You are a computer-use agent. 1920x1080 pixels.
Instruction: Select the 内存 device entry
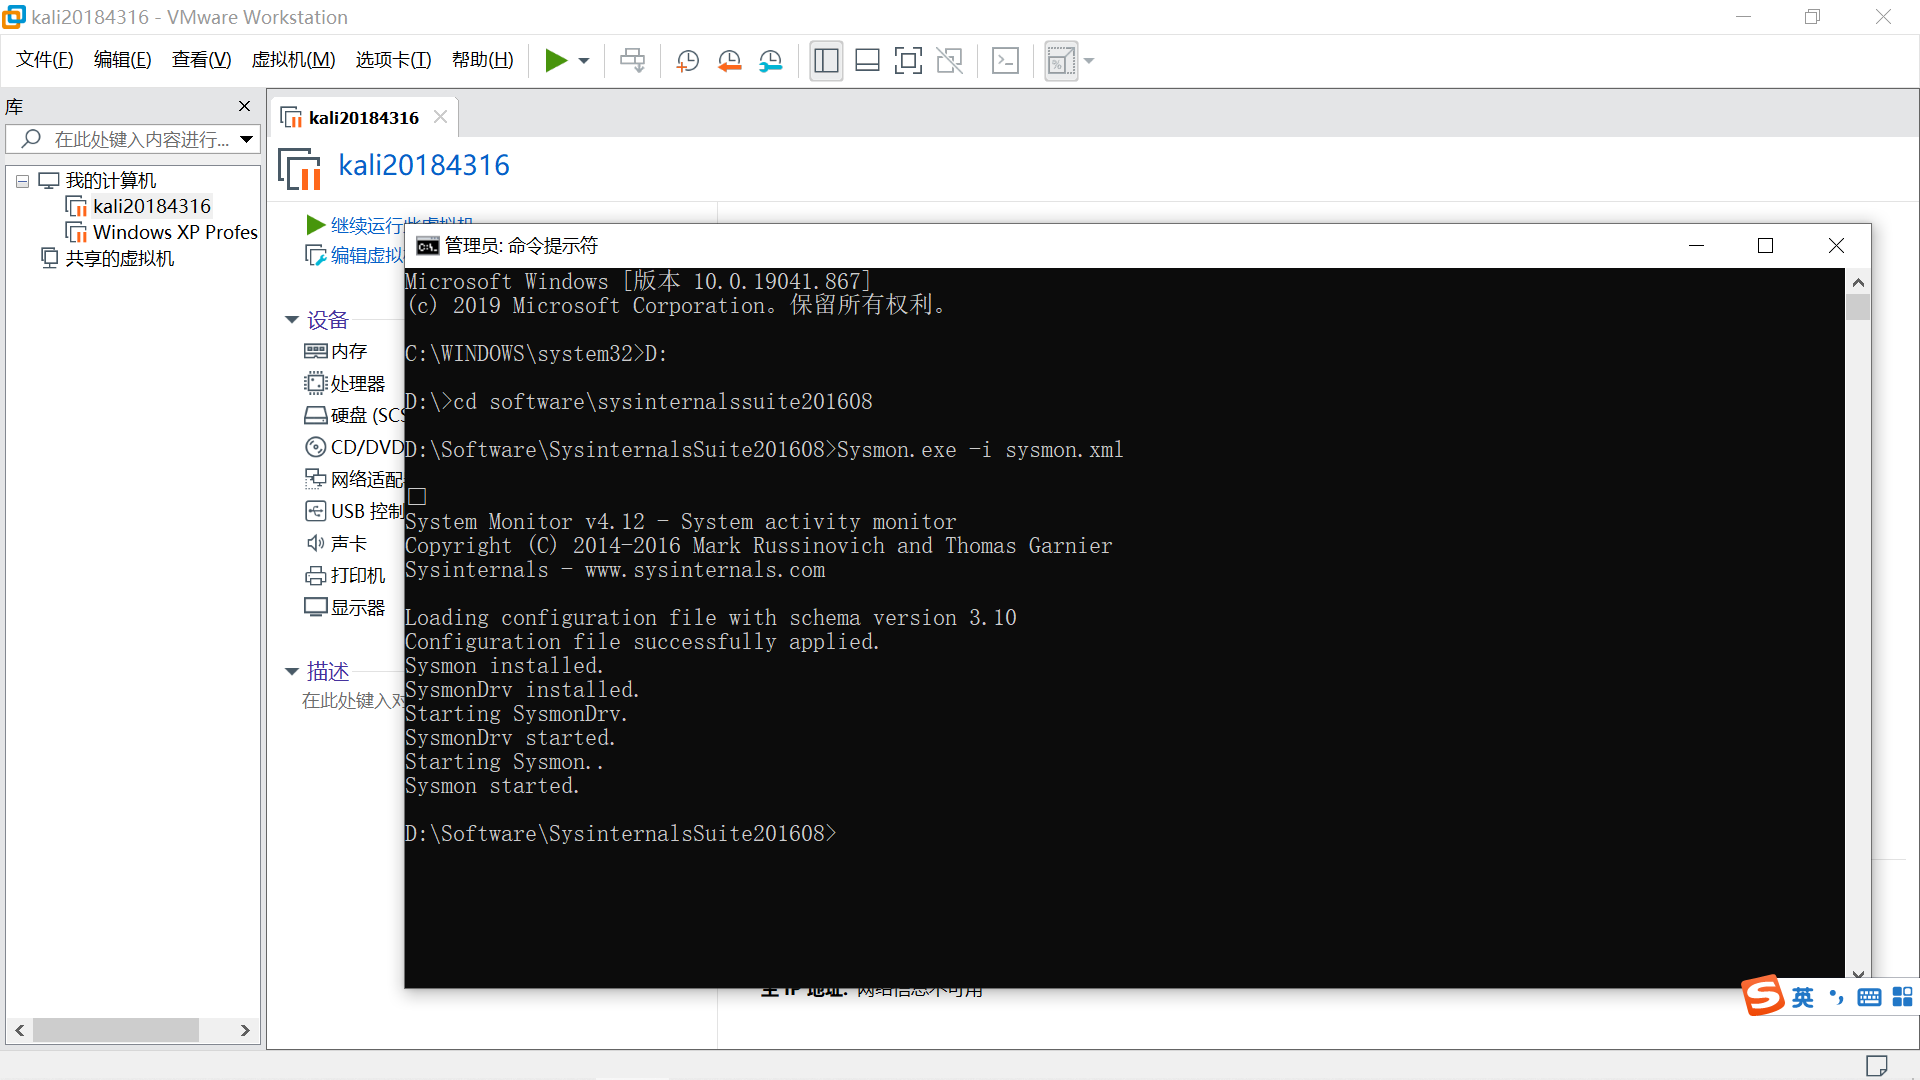[336, 351]
